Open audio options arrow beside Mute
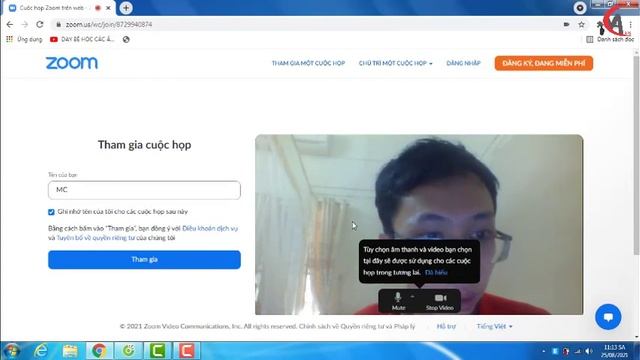The width and height of the screenshot is (640, 360). tap(413, 296)
